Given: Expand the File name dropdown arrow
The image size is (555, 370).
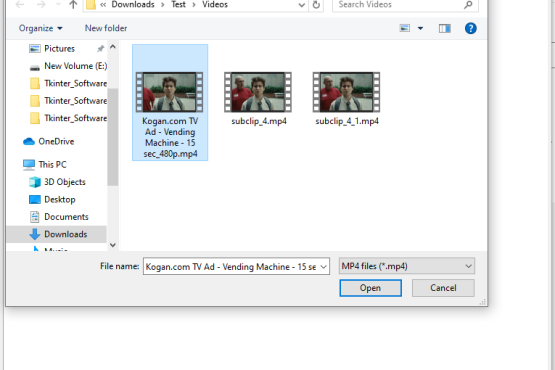Looking at the screenshot, I should [x=324, y=267].
